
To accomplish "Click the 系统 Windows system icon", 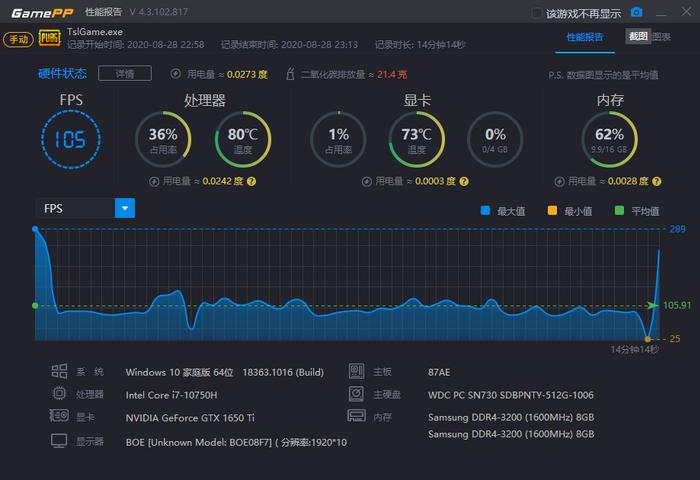I will [59, 371].
